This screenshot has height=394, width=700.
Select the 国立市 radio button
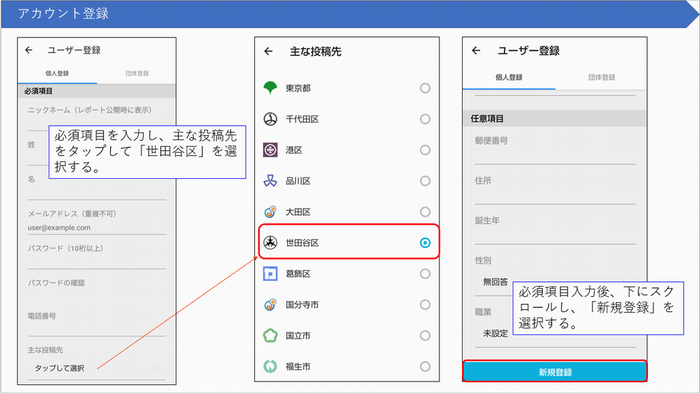[425, 335]
